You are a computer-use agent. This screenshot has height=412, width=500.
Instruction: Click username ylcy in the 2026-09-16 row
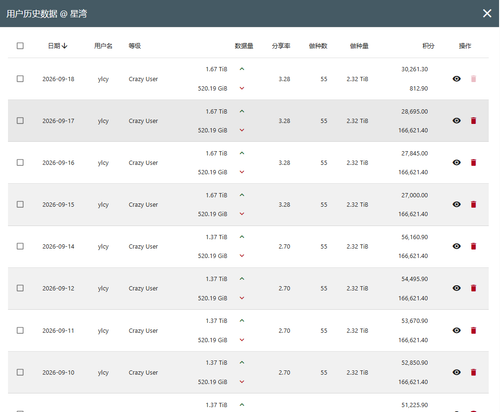(x=103, y=163)
